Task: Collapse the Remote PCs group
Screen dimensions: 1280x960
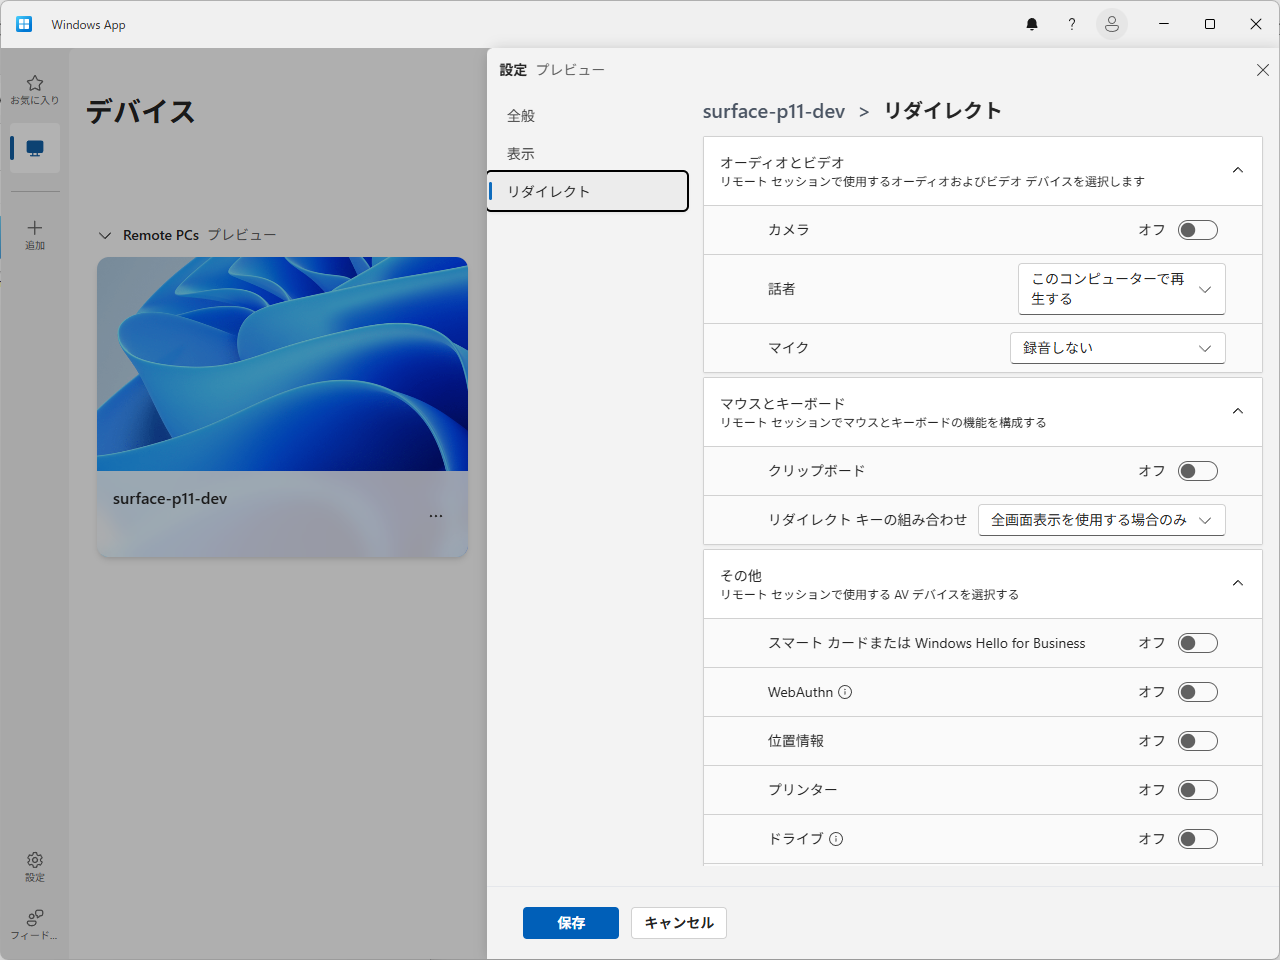Action: [x=105, y=236]
